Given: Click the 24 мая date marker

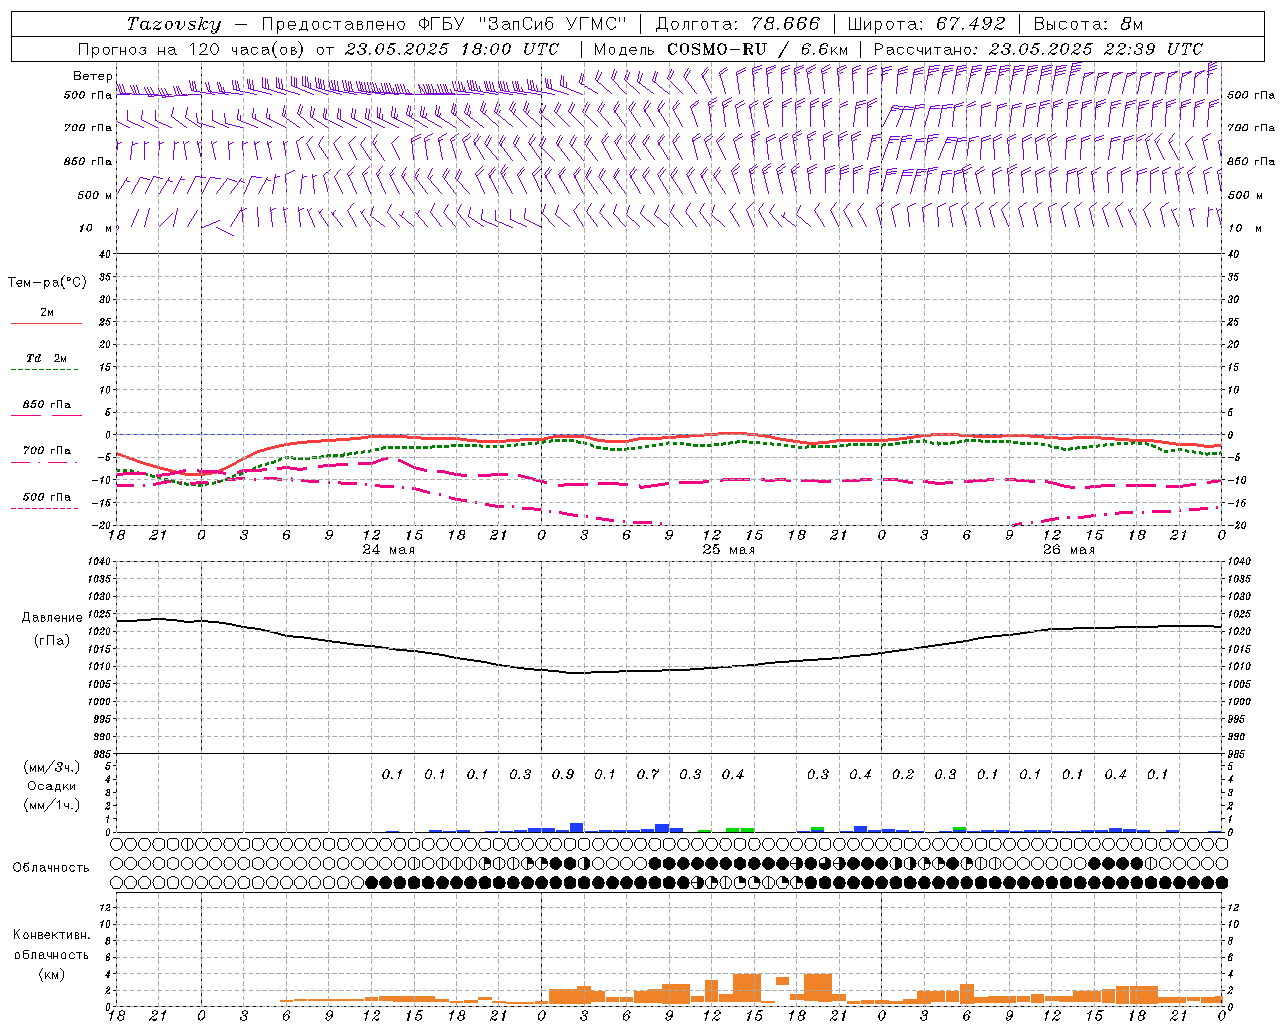Looking at the screenshot, I should click(388, 550).
